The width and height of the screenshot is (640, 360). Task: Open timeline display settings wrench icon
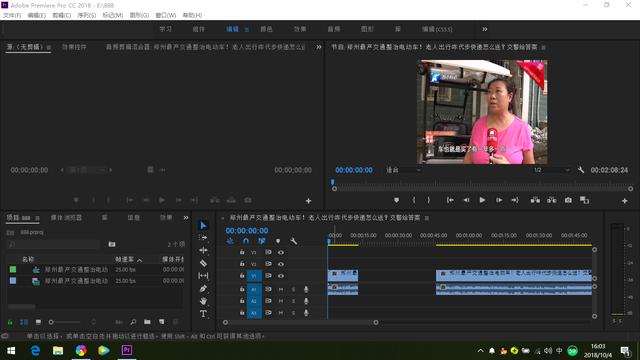[x=293, y=241]
